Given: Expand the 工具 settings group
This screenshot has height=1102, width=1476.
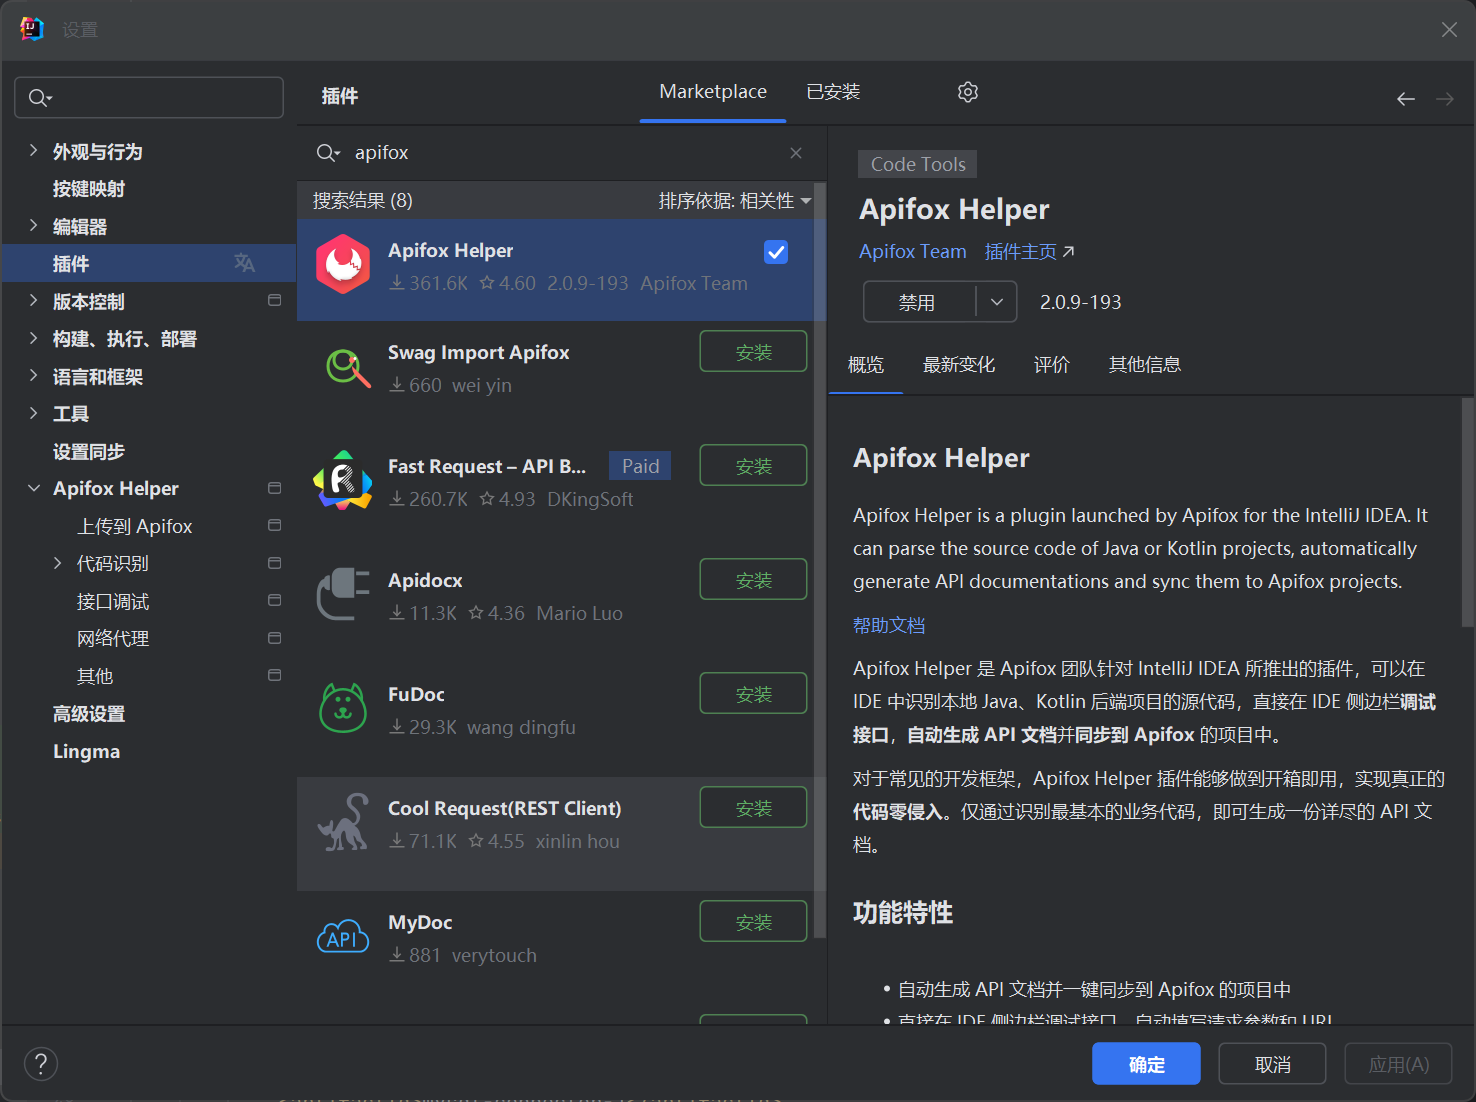Looking at the screenshot, I should click(x=33, y=413).
